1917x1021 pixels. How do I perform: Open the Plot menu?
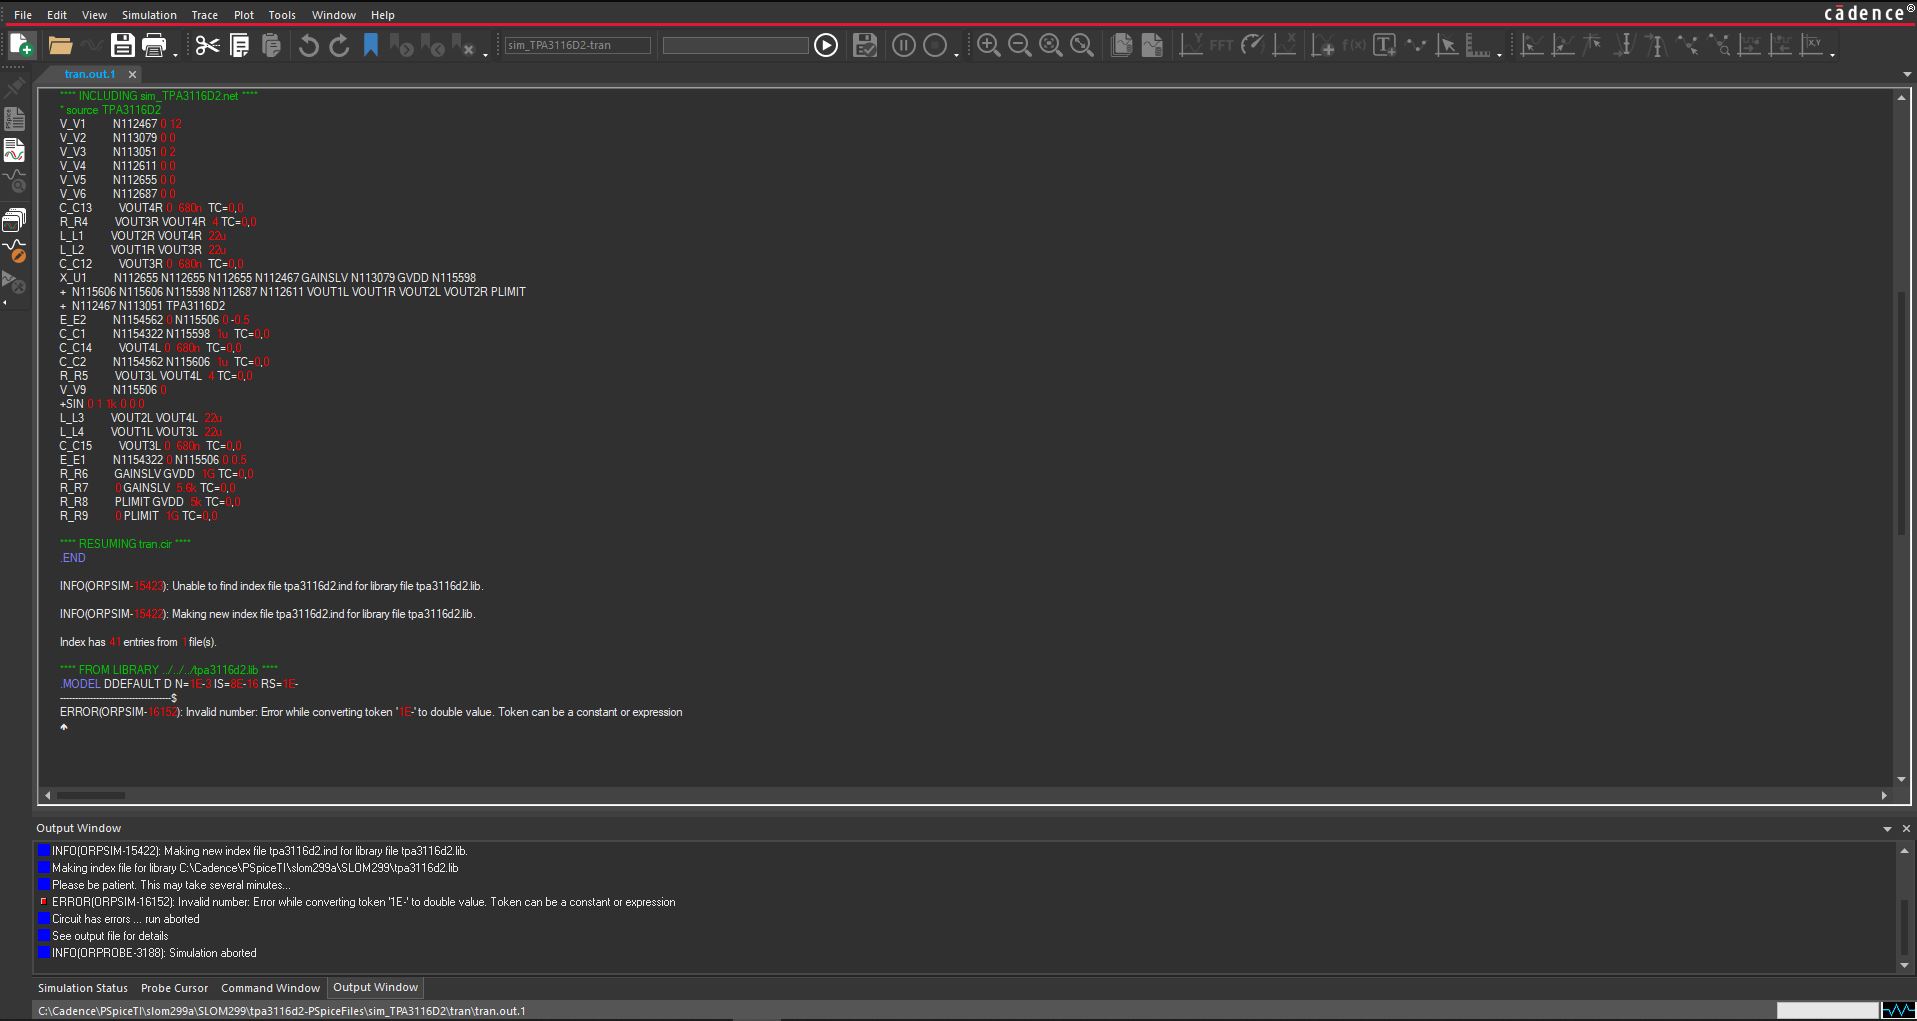[244, 15]
